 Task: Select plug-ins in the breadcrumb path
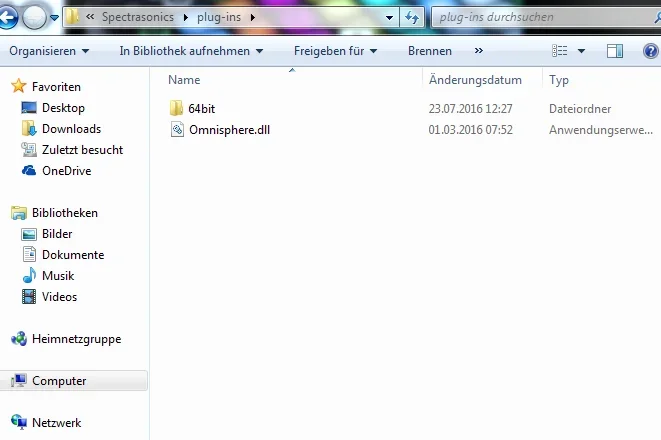pyautogui.click(x=219, y=17)
